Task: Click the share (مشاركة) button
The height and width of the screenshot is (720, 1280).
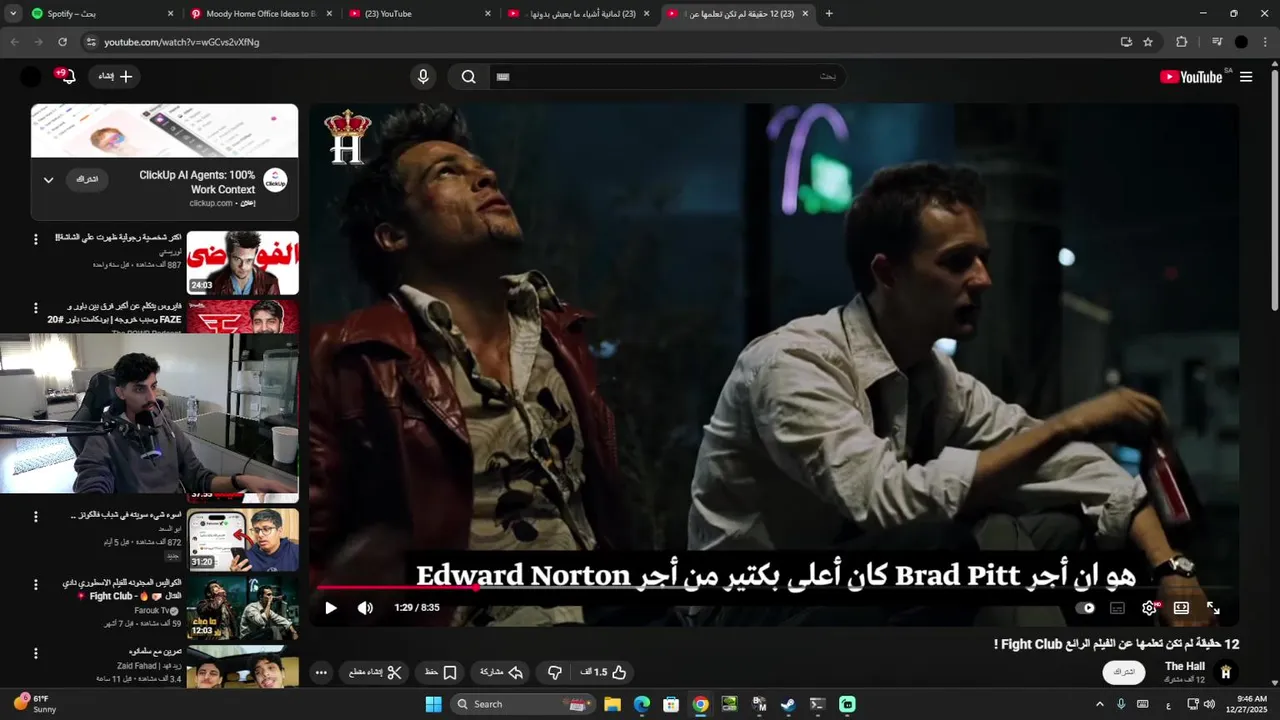Action: click(501, 673)
